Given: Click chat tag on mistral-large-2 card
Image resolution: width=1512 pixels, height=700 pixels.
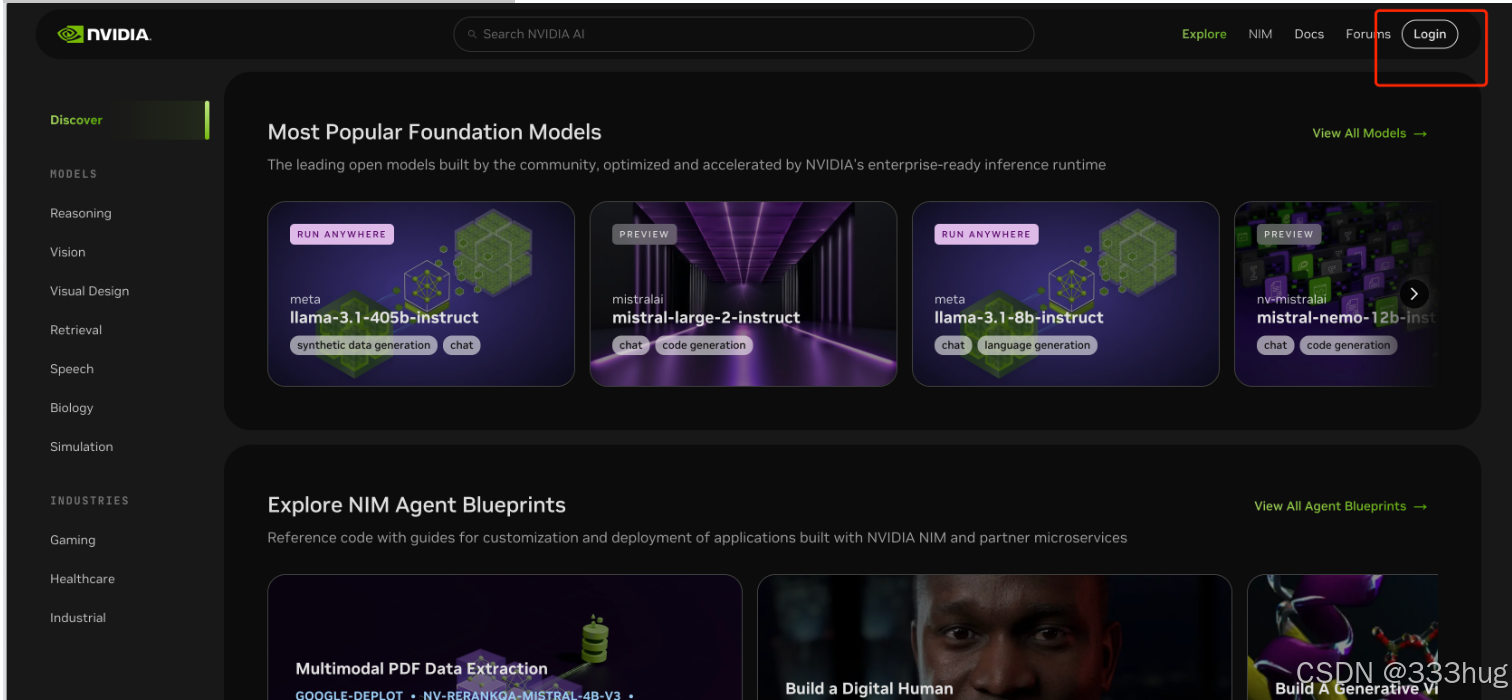Looking at the screenshot, I should [631, 345].
